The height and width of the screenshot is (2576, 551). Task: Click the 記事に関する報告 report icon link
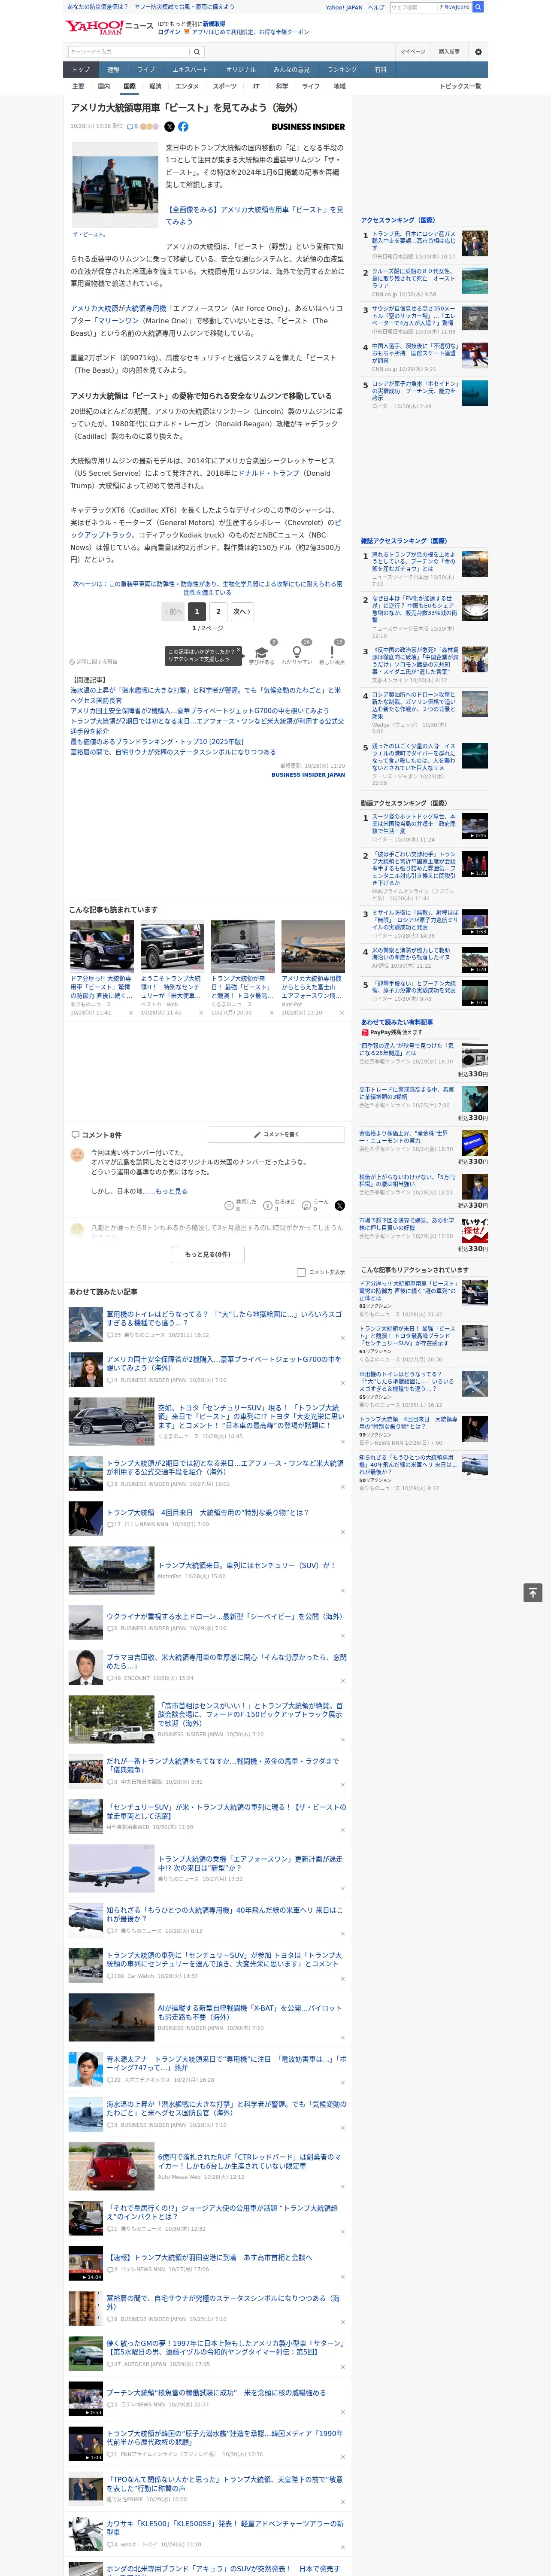point(93,662)
